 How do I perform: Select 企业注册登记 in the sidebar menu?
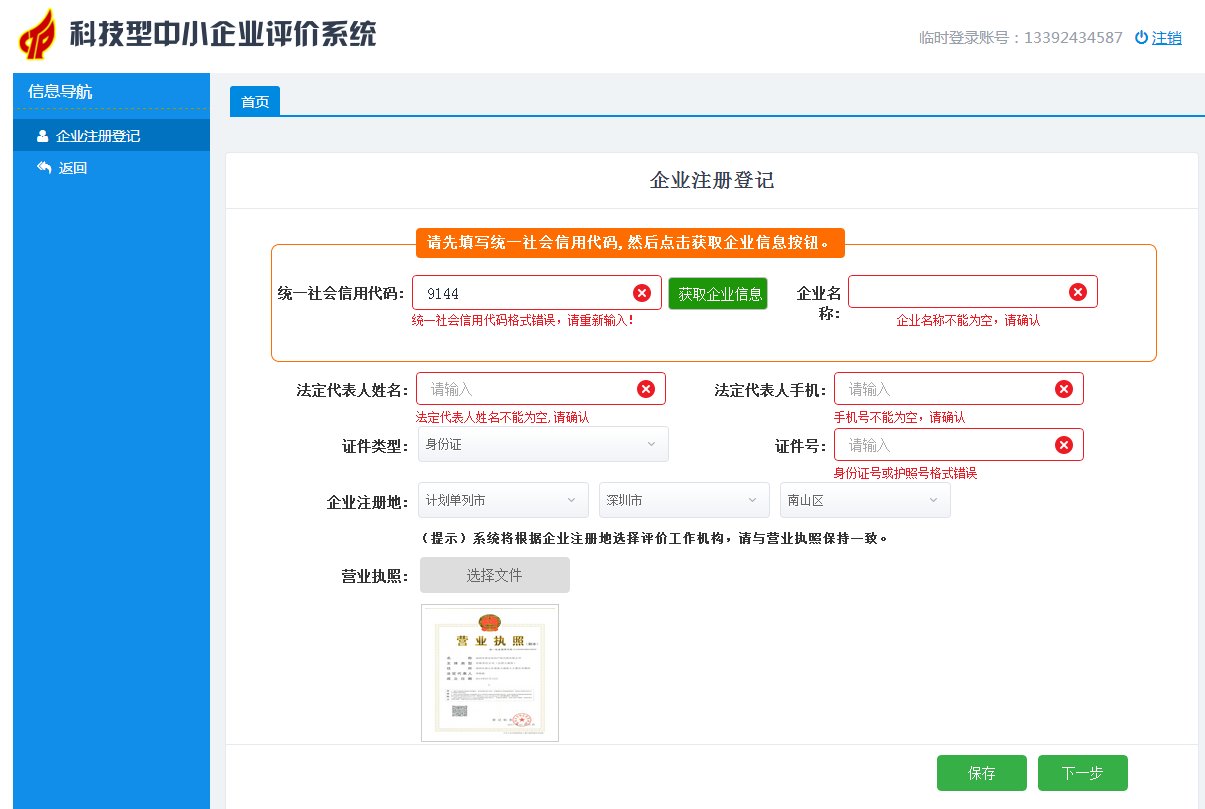[100, 134]
